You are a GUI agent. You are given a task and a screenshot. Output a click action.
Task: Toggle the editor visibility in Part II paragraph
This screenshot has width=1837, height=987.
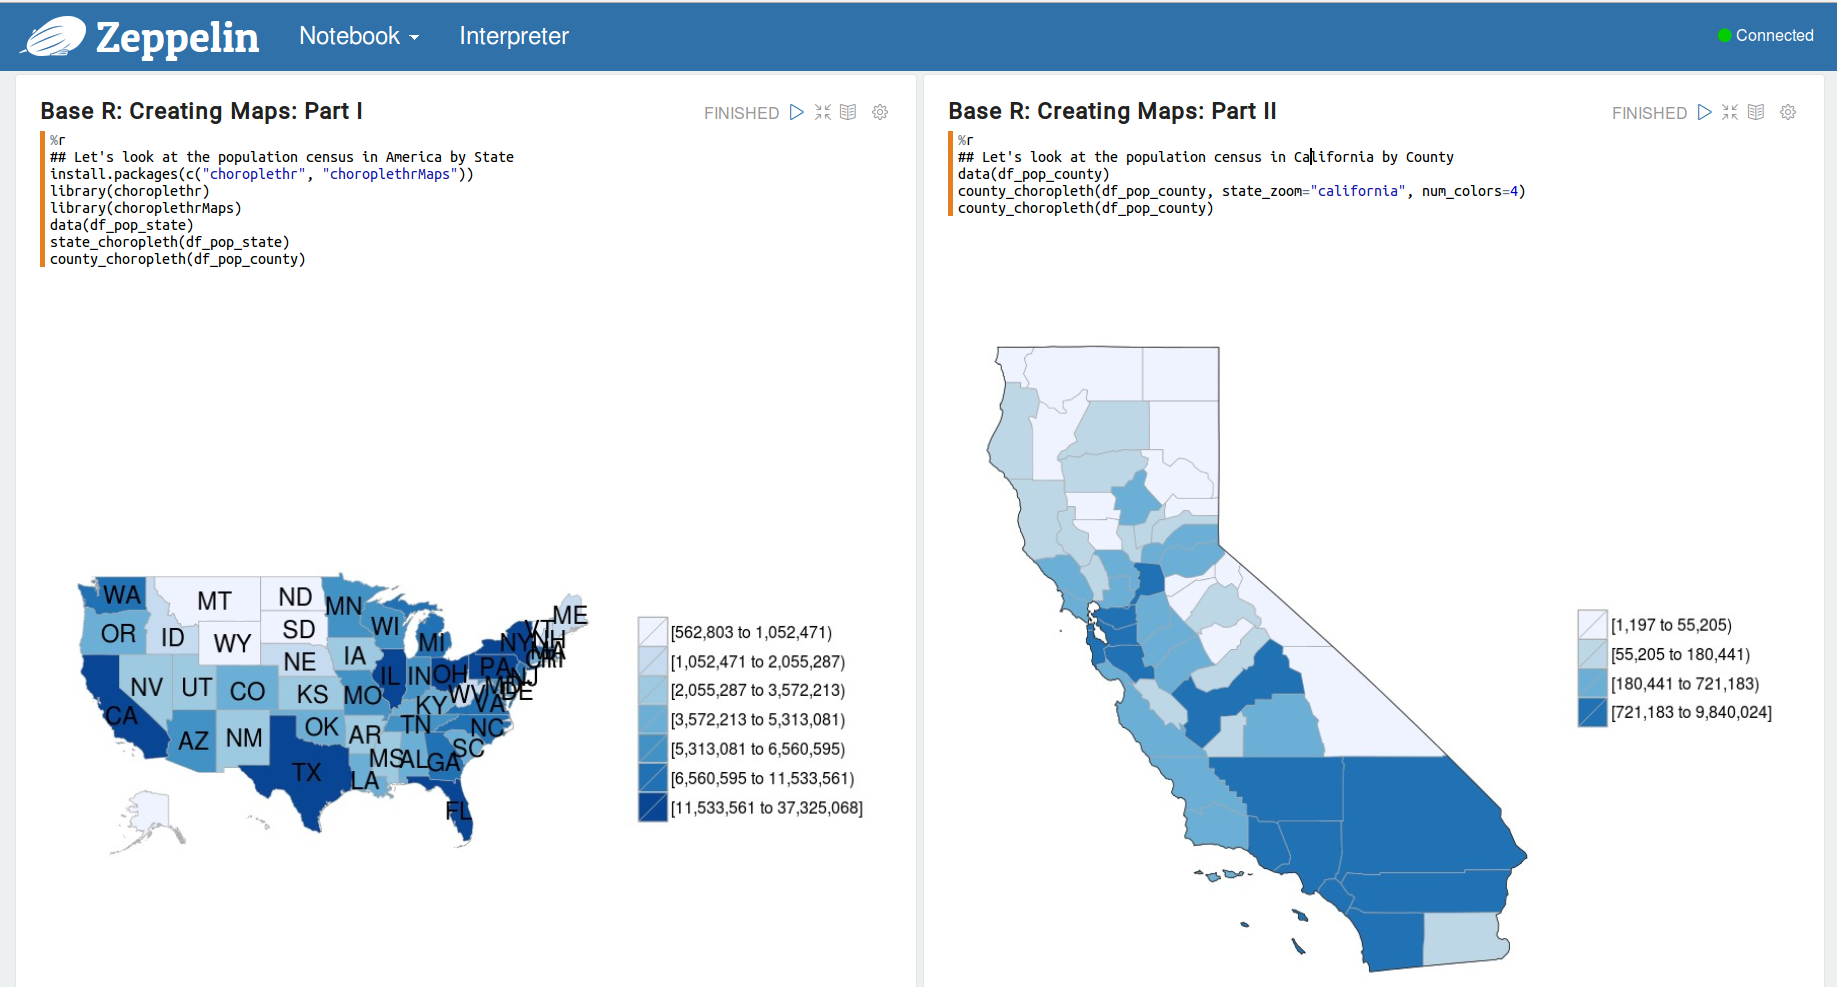[x=1730, y=112]
